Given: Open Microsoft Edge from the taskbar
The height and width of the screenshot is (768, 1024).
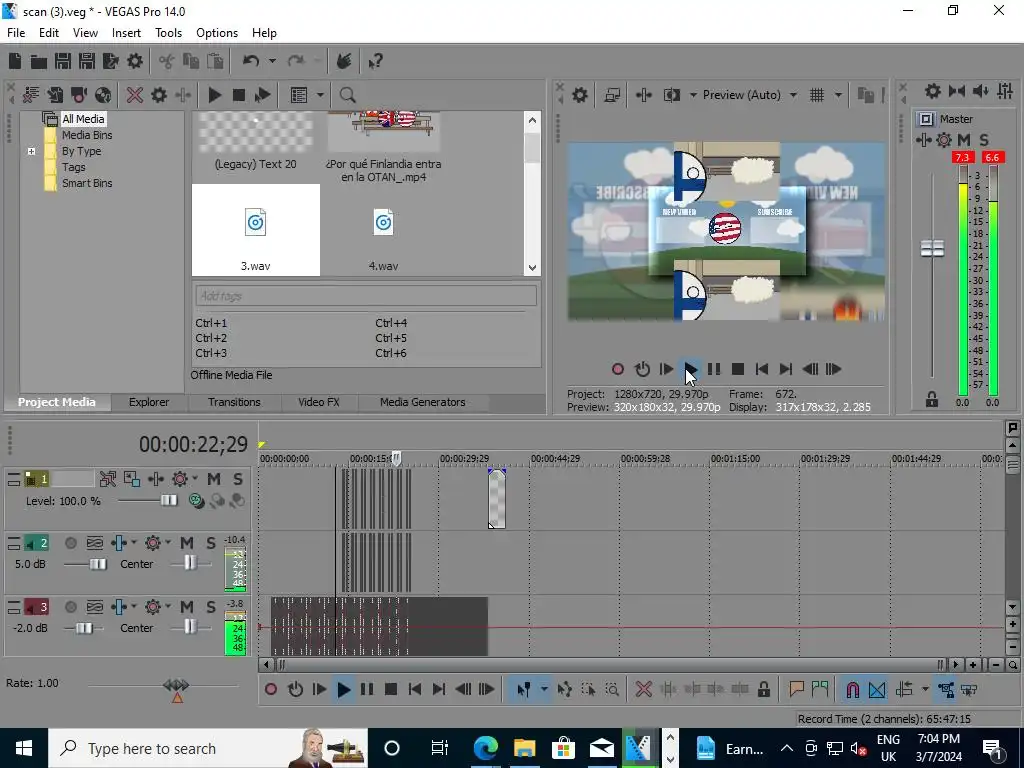Looking at the screenshot, I should [x=485, y=748].
